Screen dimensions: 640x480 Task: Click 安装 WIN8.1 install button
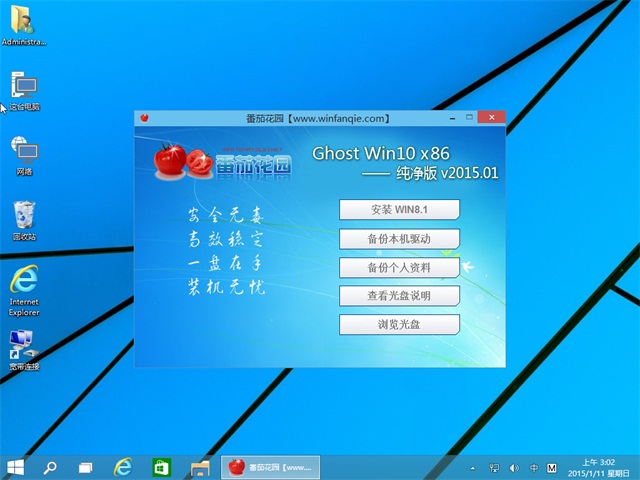click(399, 209)
